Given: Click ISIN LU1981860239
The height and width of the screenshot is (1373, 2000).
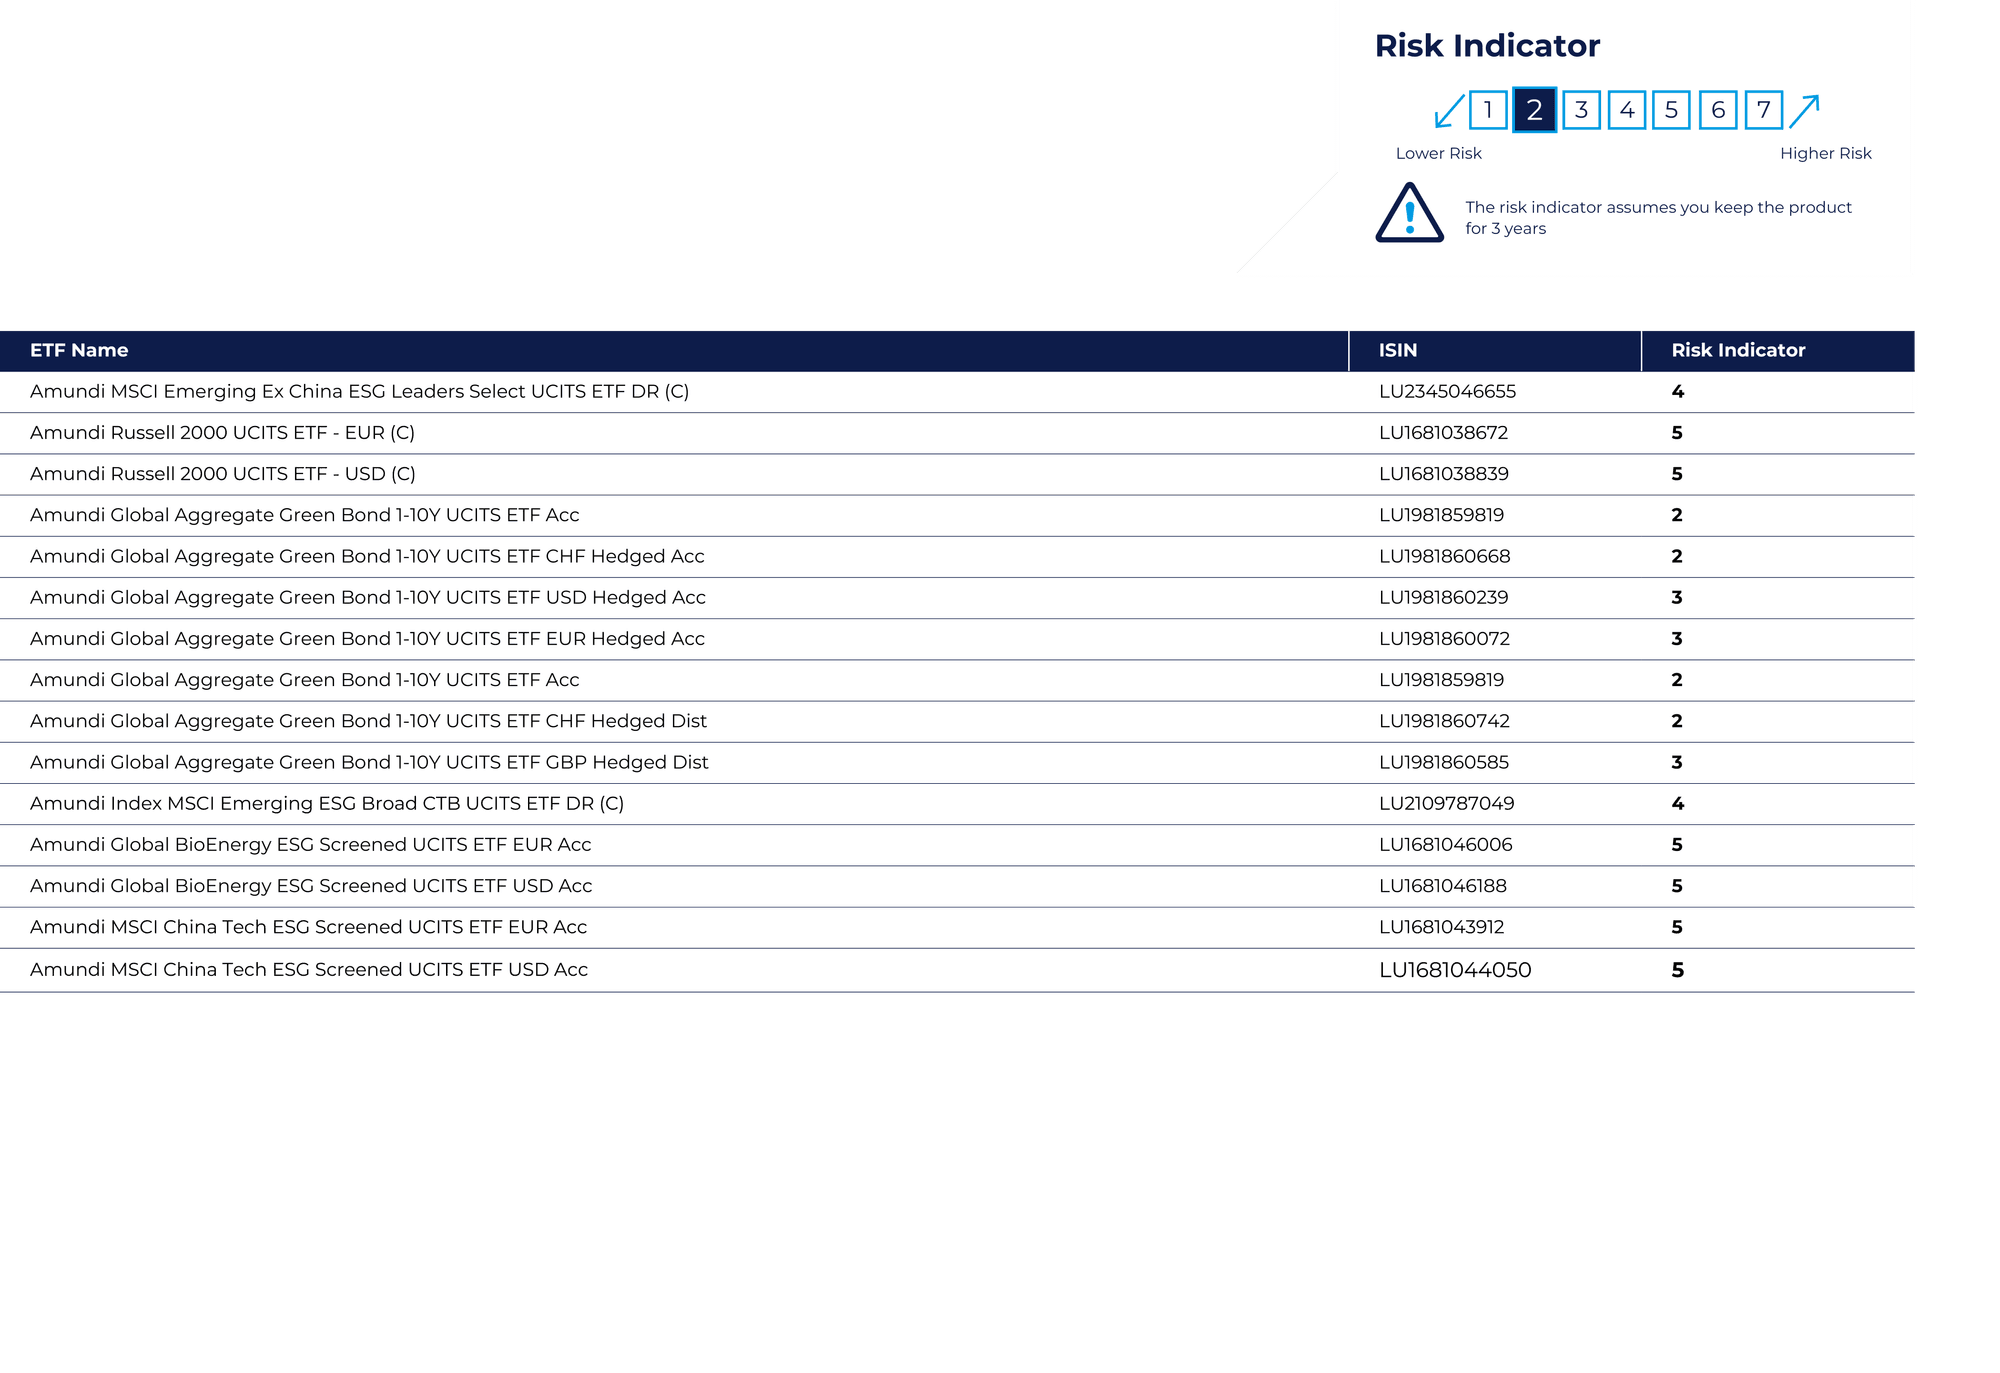Looking at the screenshot, I should (1443, 597).
